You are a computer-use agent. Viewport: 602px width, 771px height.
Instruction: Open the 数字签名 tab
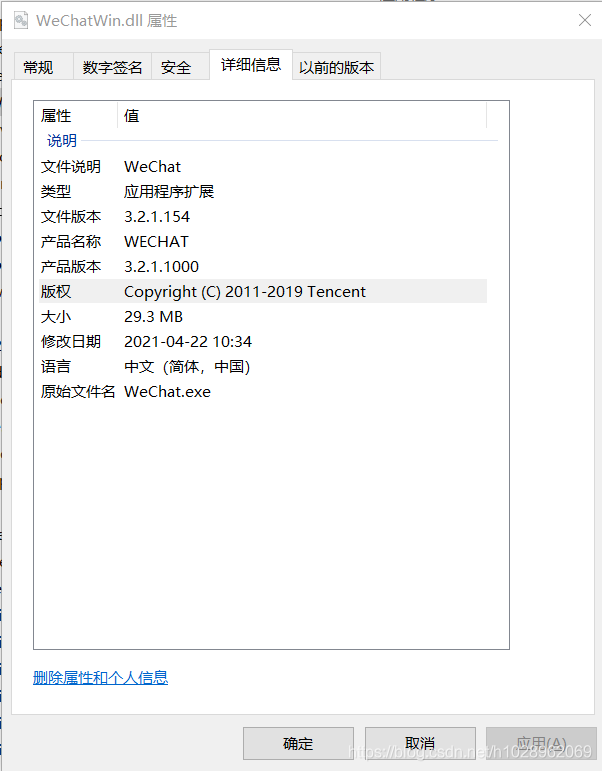112,66
